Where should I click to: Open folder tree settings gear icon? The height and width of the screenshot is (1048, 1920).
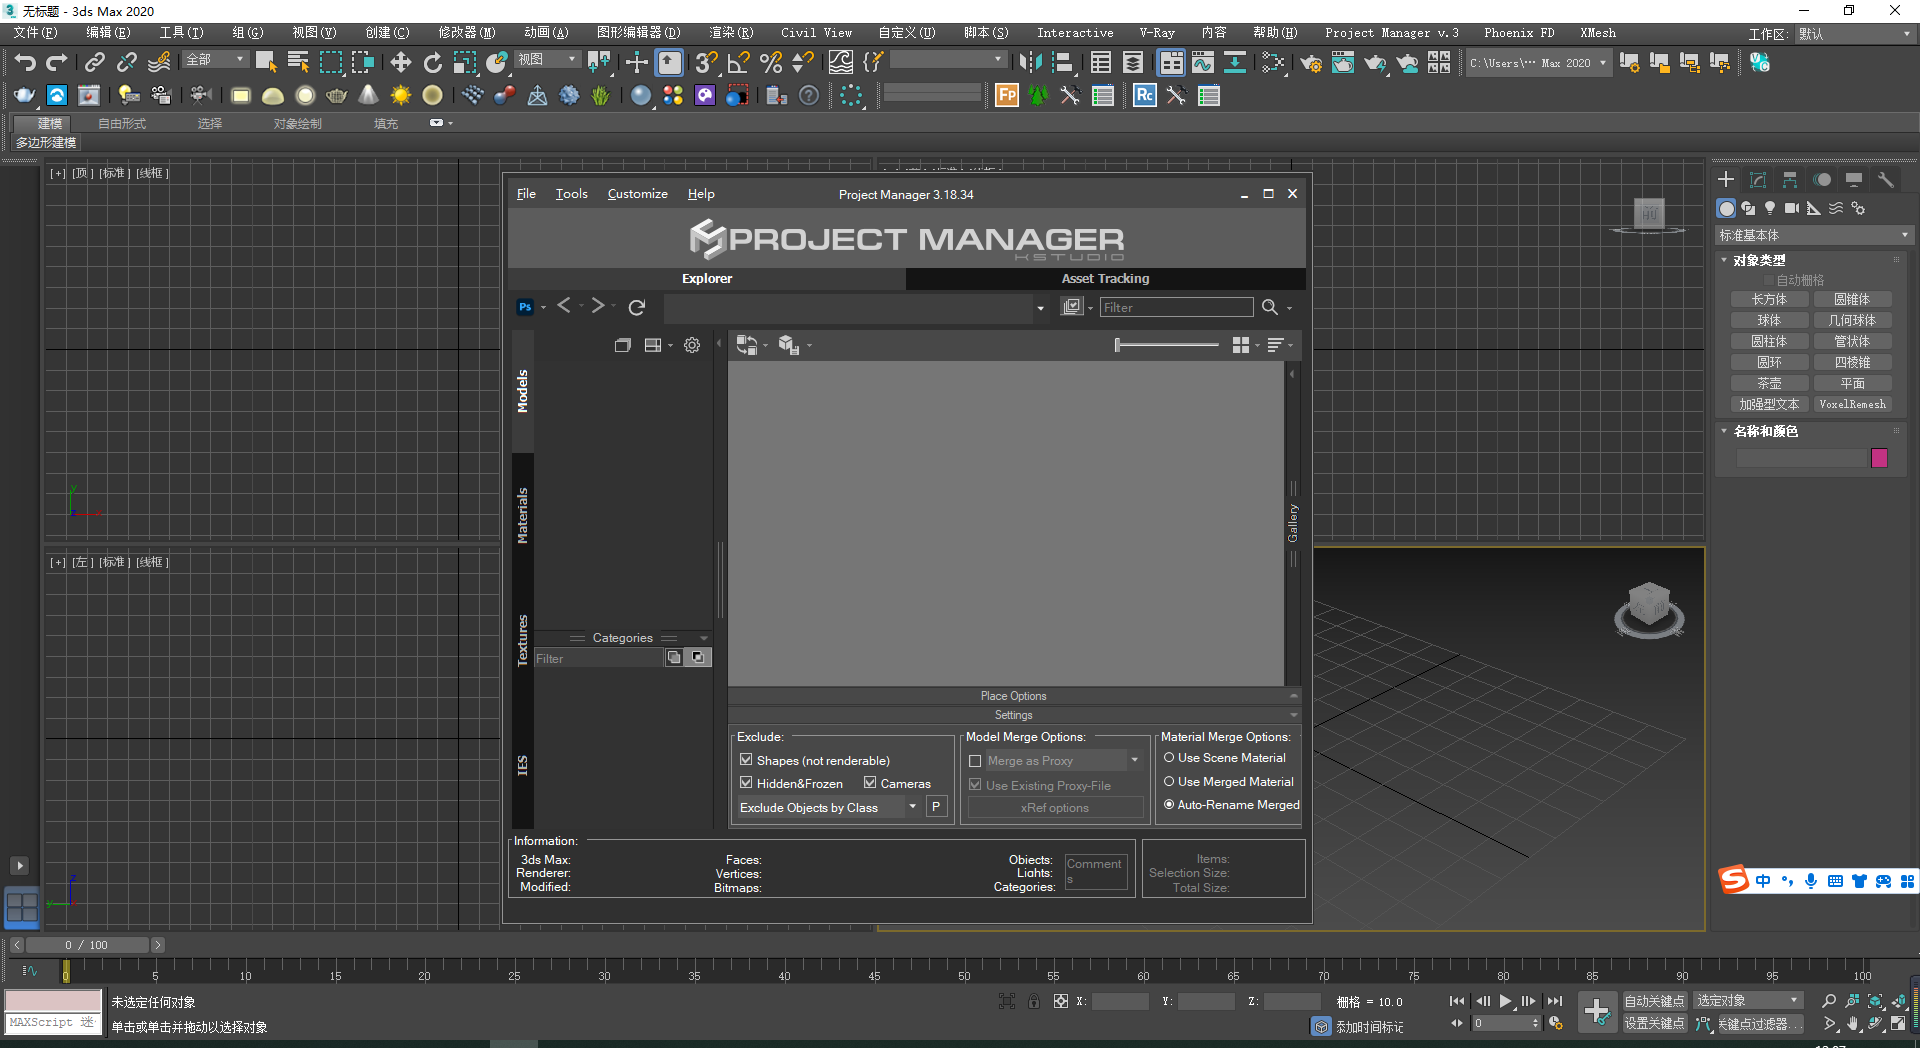pyautogui.click(x=692, y=345)
